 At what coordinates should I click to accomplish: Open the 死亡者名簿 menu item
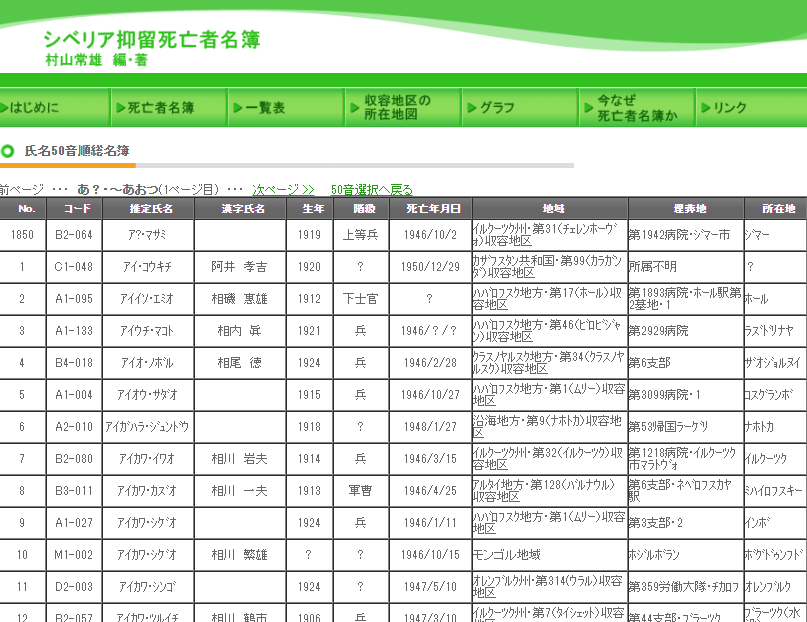pos(169,108)
